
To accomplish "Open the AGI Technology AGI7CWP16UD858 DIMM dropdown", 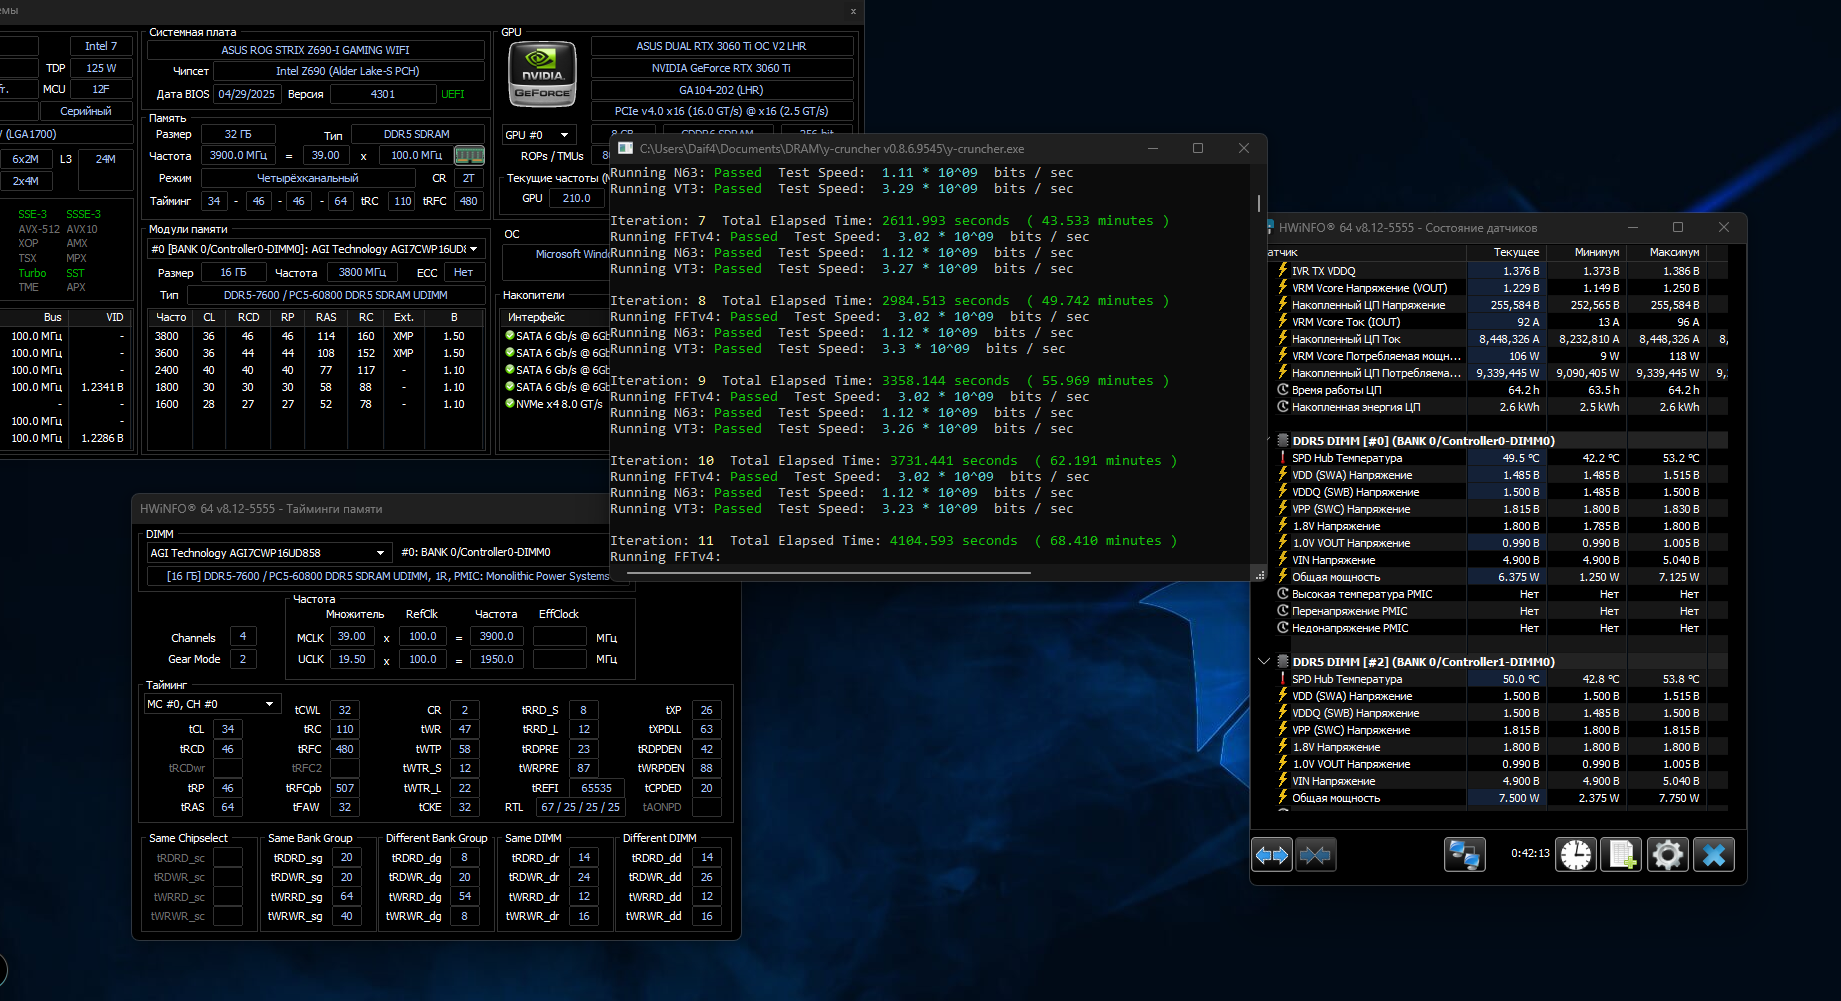I will tap(267, 553).
